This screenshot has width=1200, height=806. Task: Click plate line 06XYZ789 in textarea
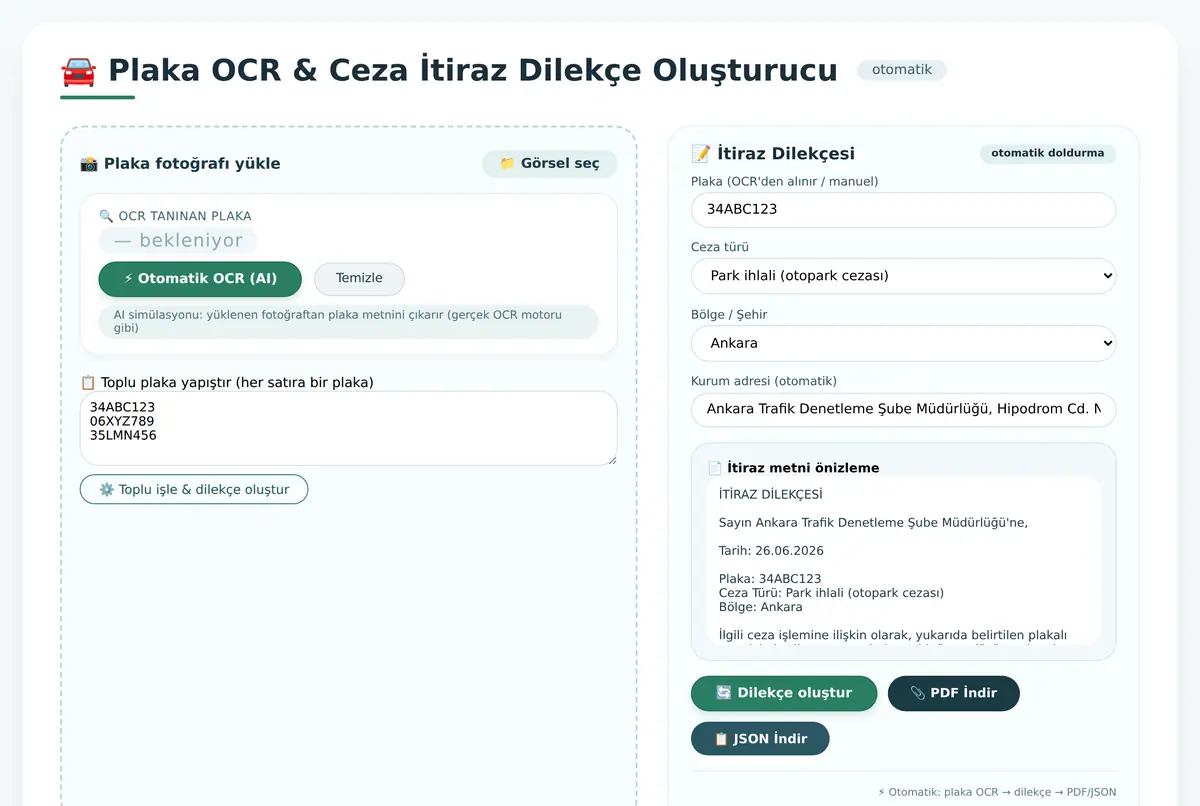pos(122,421)
